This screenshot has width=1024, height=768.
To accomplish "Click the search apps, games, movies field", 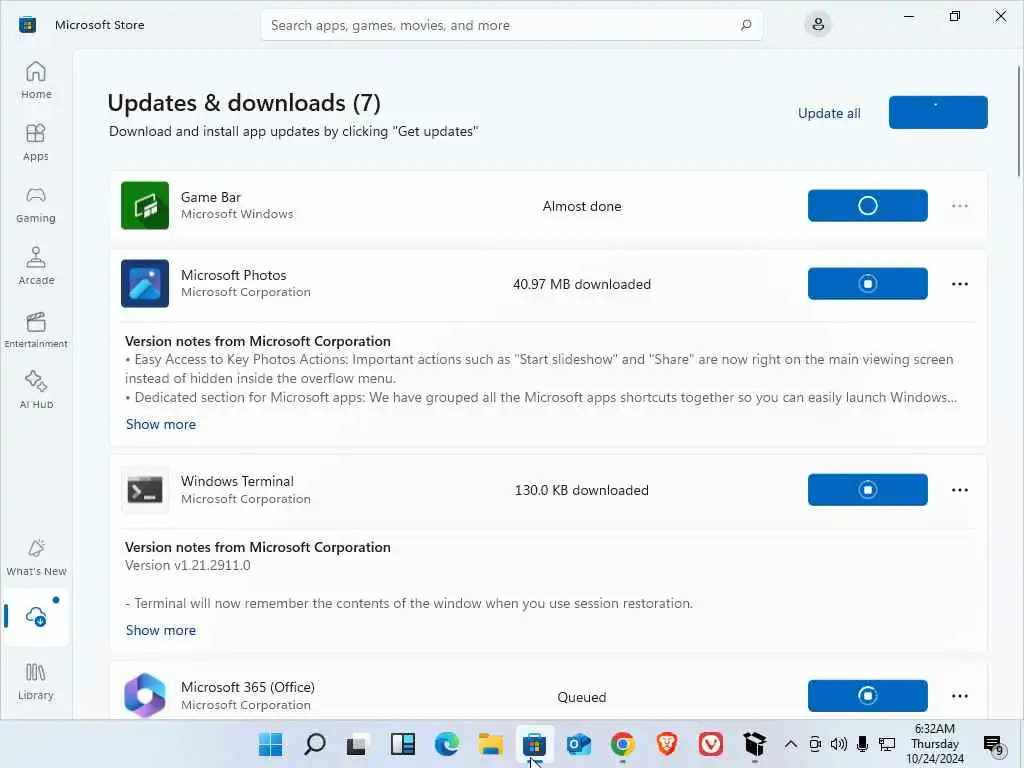I will [x=511, y=25].
